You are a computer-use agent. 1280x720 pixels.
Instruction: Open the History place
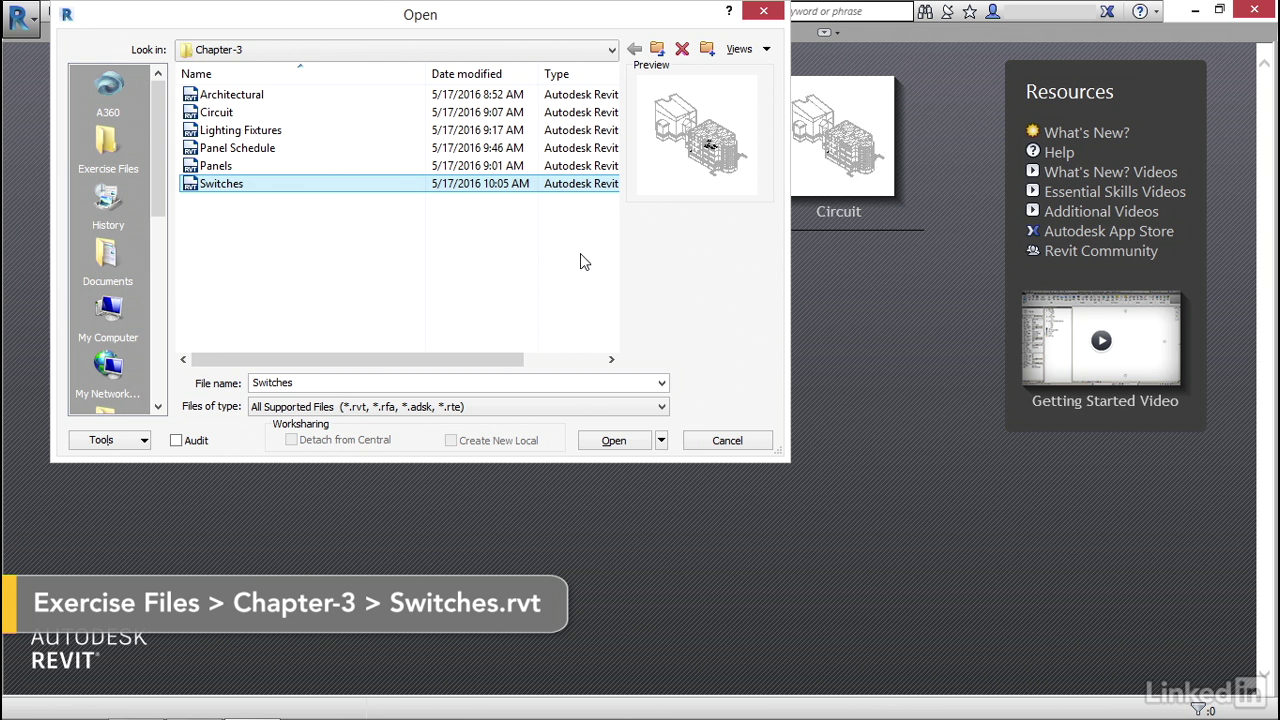click(x=108, y=207)
